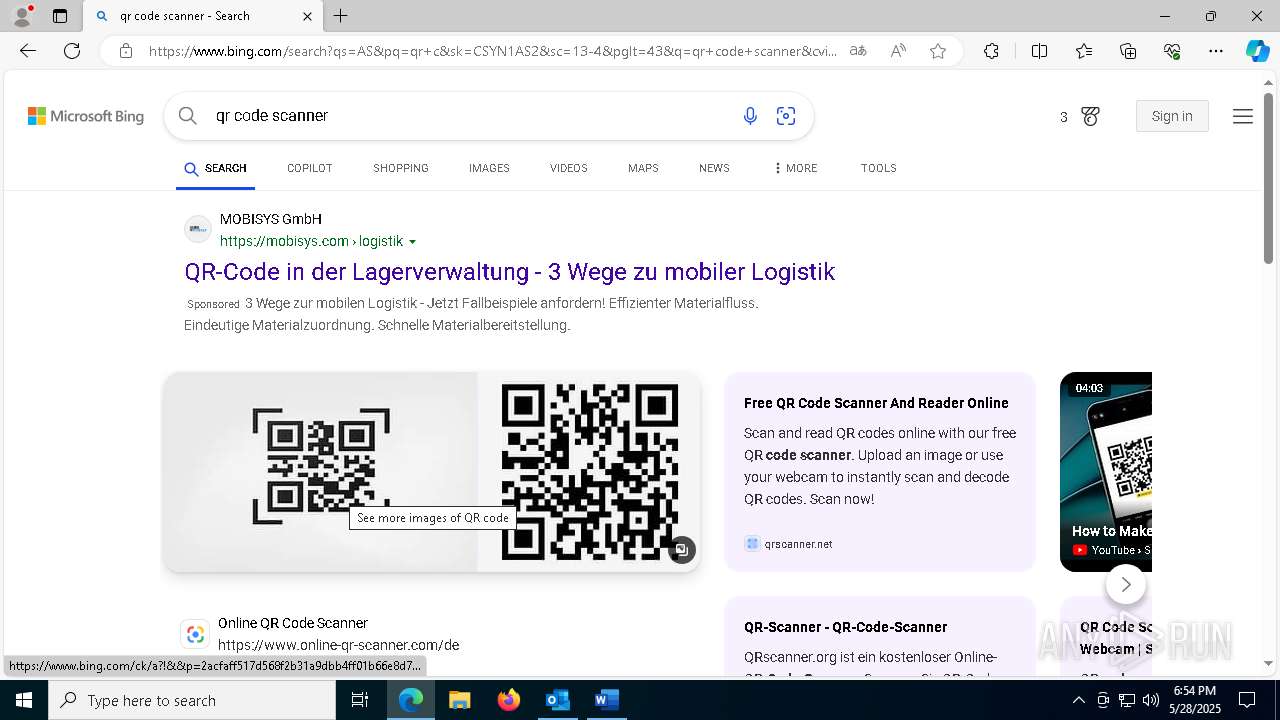
Task: Show next cards with carousel arrow
Action: [x=1126, y=585]
